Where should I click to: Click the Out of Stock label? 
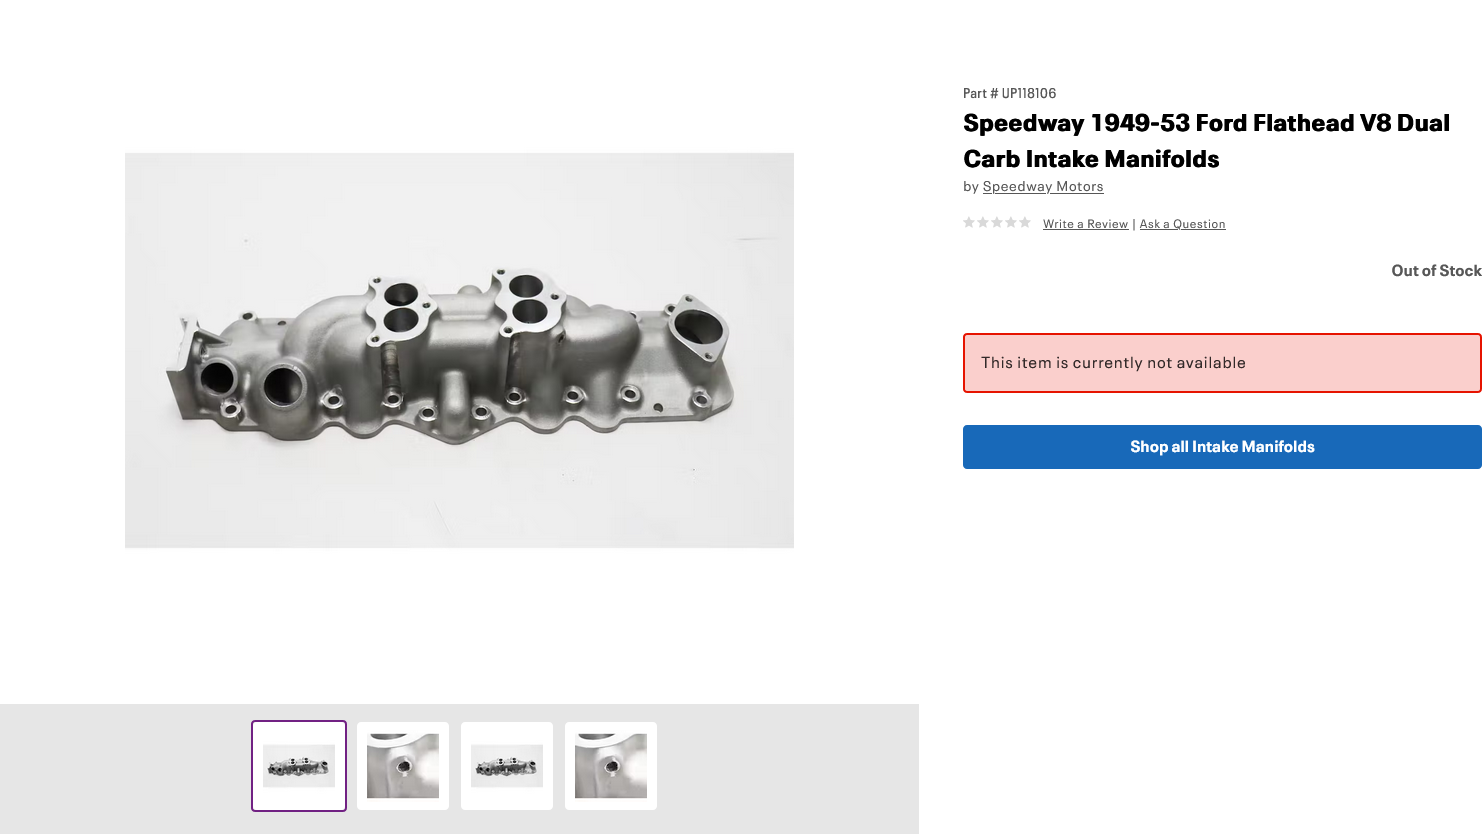1436,270
